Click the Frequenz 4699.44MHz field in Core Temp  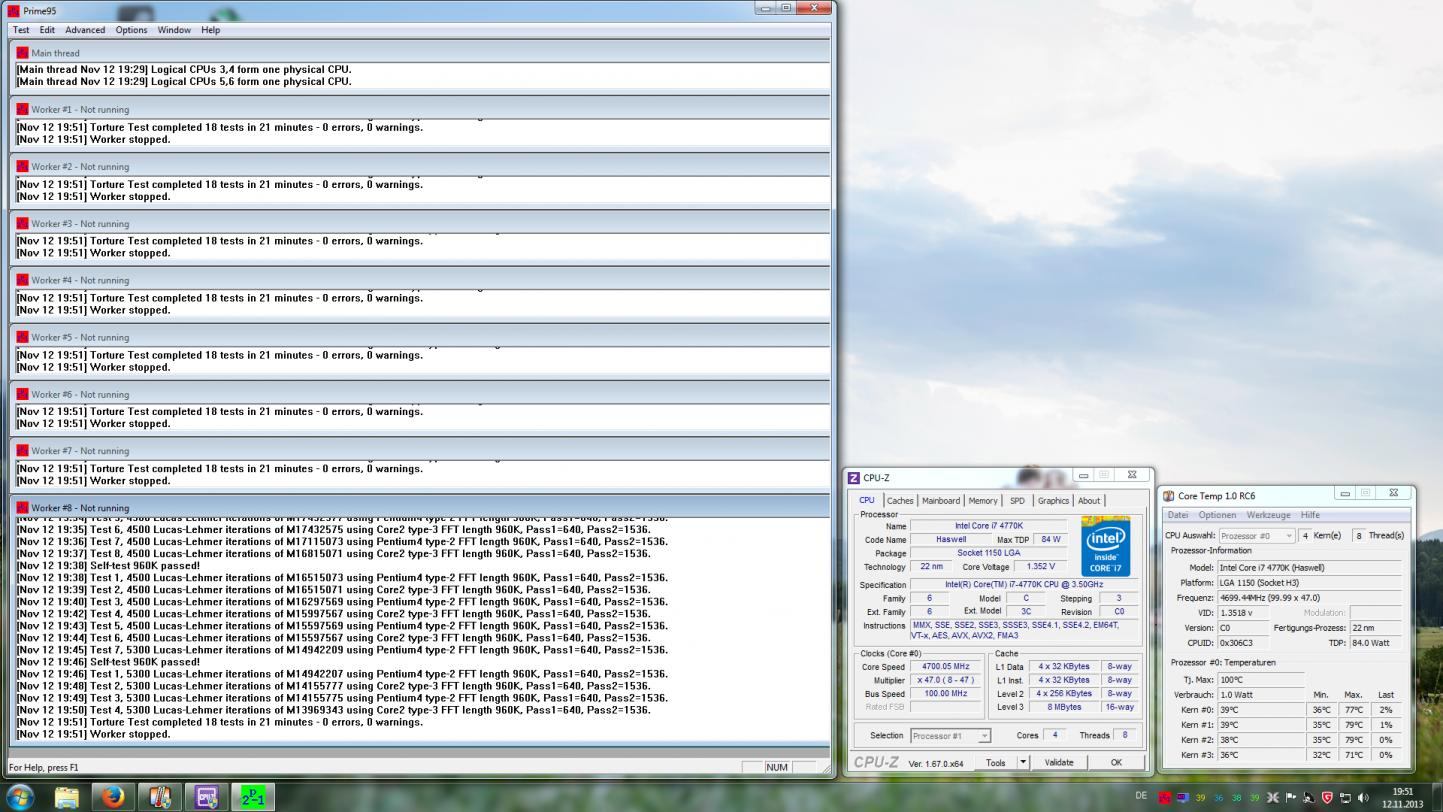[x=1310, y=597]
